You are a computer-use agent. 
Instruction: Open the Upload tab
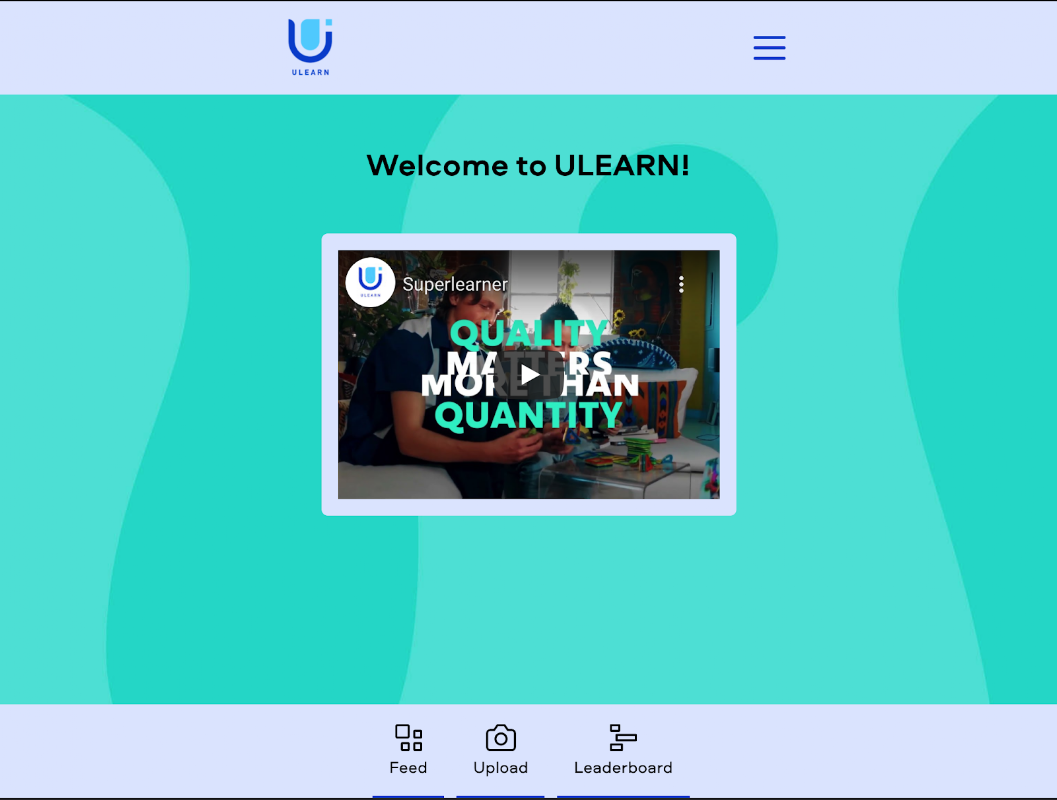(x=500, y=749)
